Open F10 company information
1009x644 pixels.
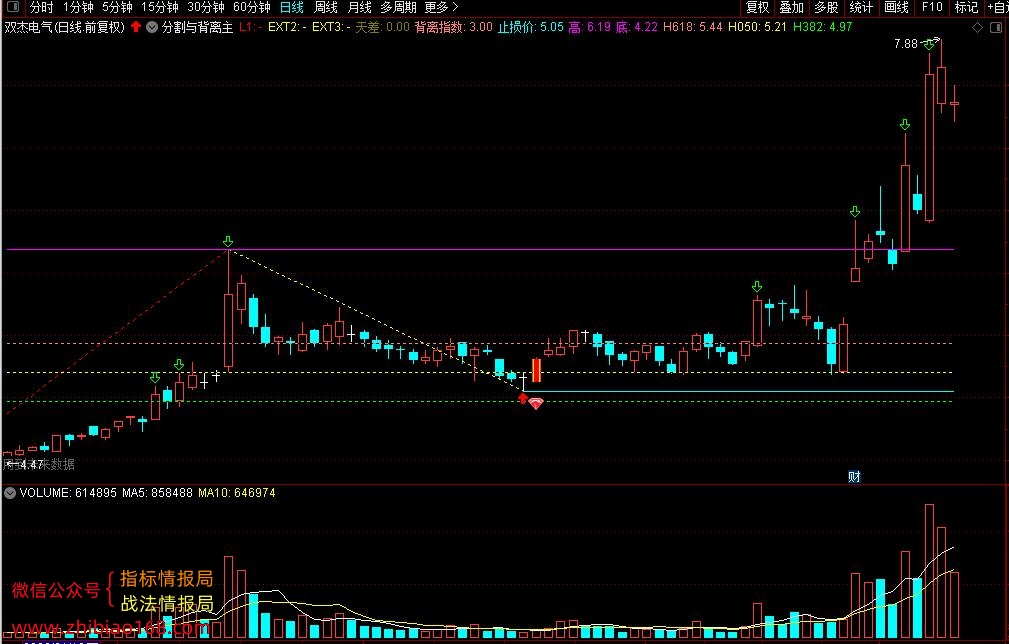[932, 7]
